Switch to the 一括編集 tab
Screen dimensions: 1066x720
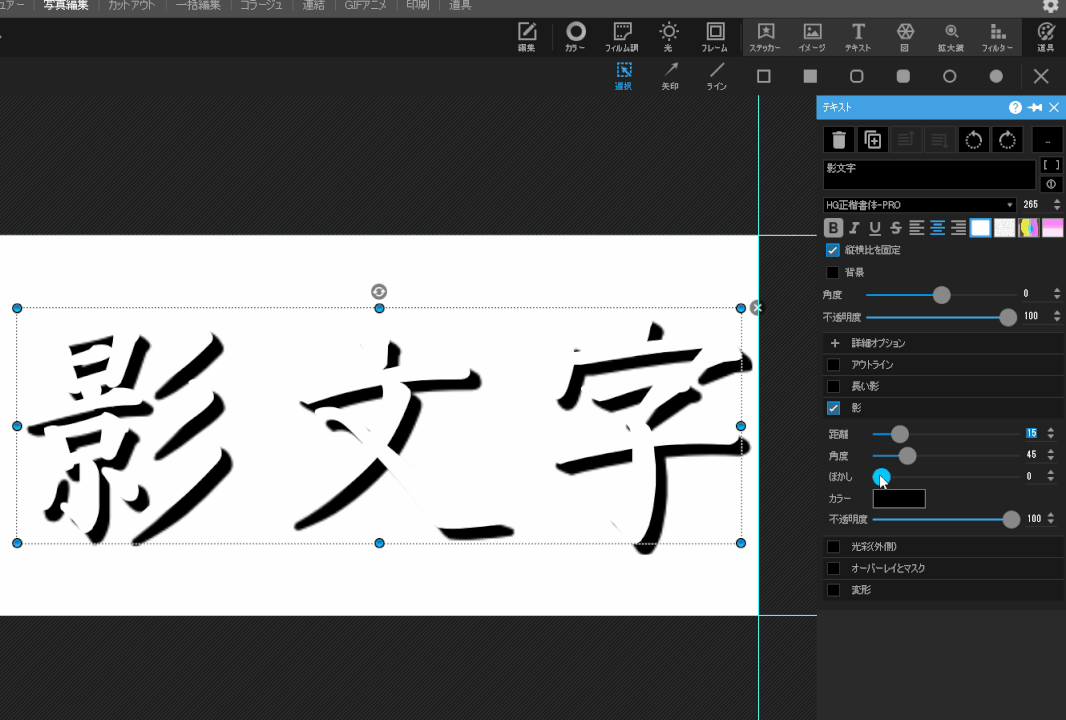(x=198, y=5)
